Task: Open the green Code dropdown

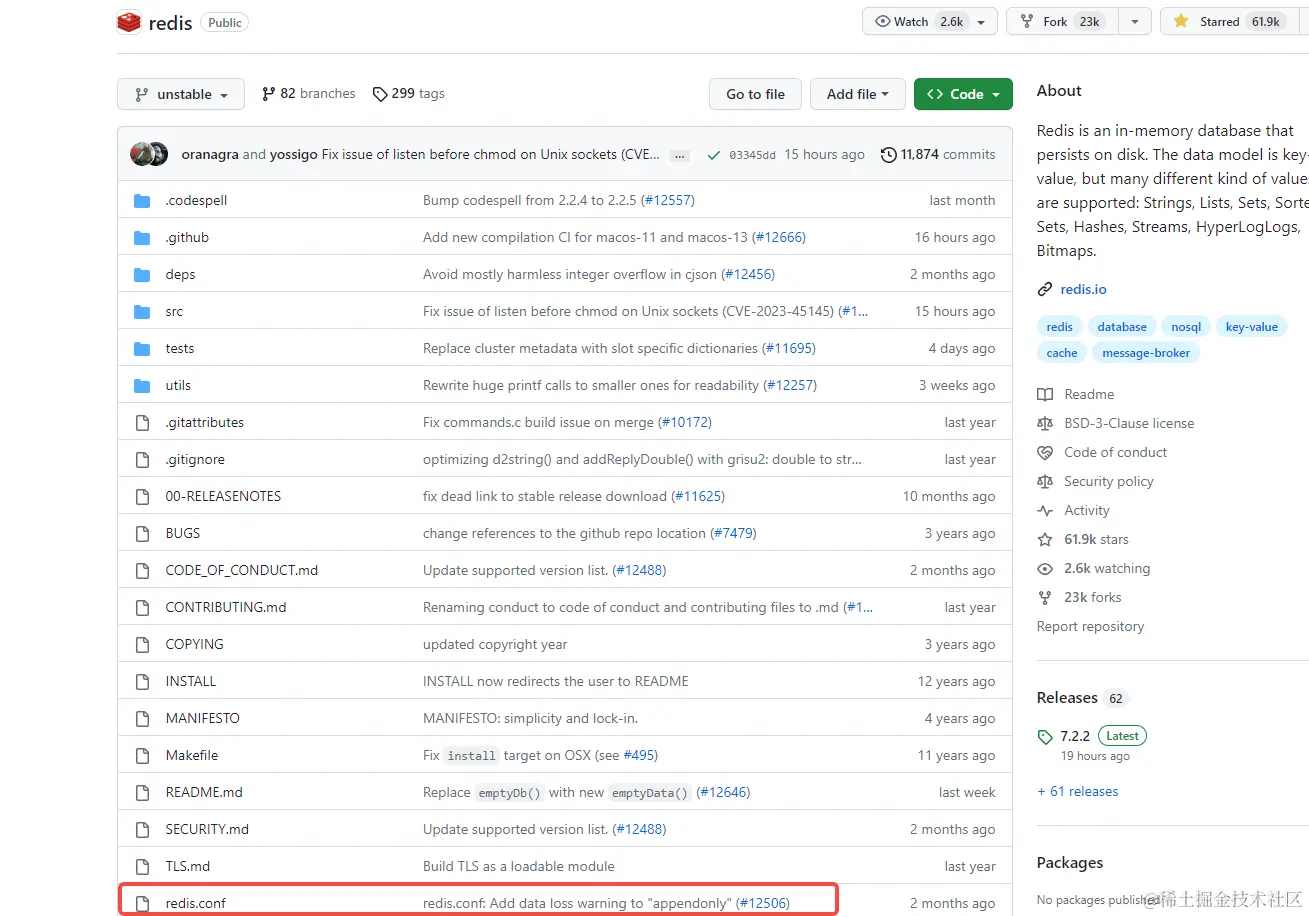Action: [963, 94]
